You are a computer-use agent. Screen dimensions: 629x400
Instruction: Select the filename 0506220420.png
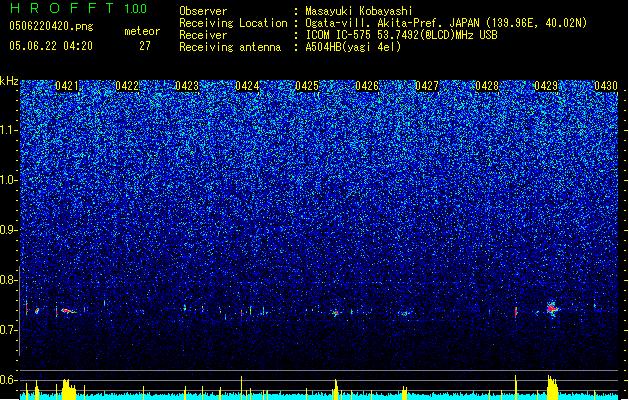click(x=51, y=27)
